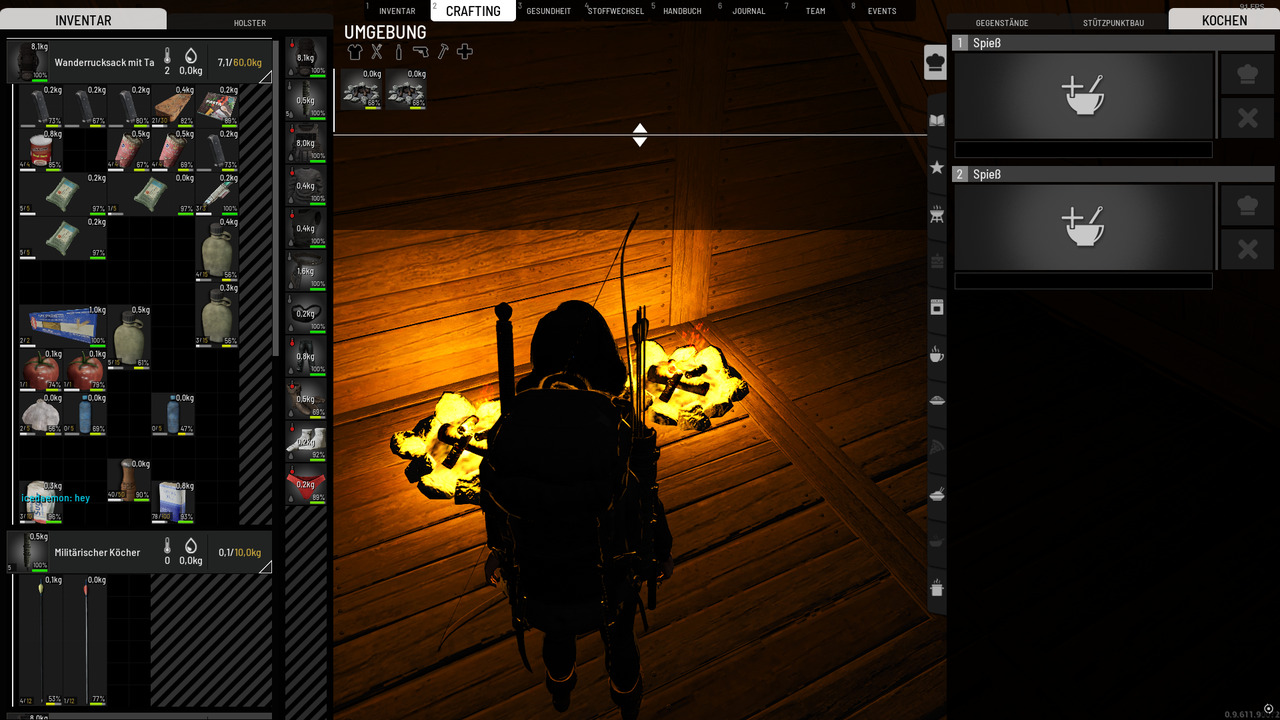1280x720 pixels.
Task: Click the hammer tools filter icon
Action: (x=442, y=52)
